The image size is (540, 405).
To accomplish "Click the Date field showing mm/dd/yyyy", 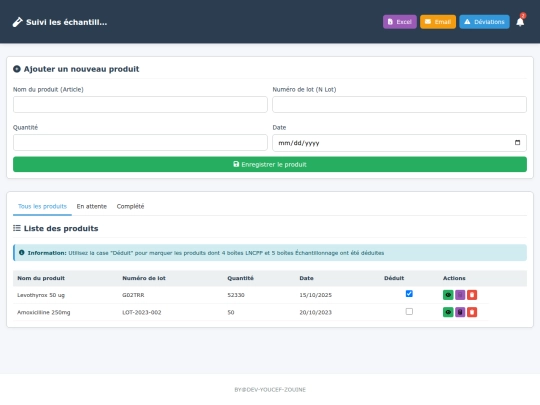I will (399, 143).
